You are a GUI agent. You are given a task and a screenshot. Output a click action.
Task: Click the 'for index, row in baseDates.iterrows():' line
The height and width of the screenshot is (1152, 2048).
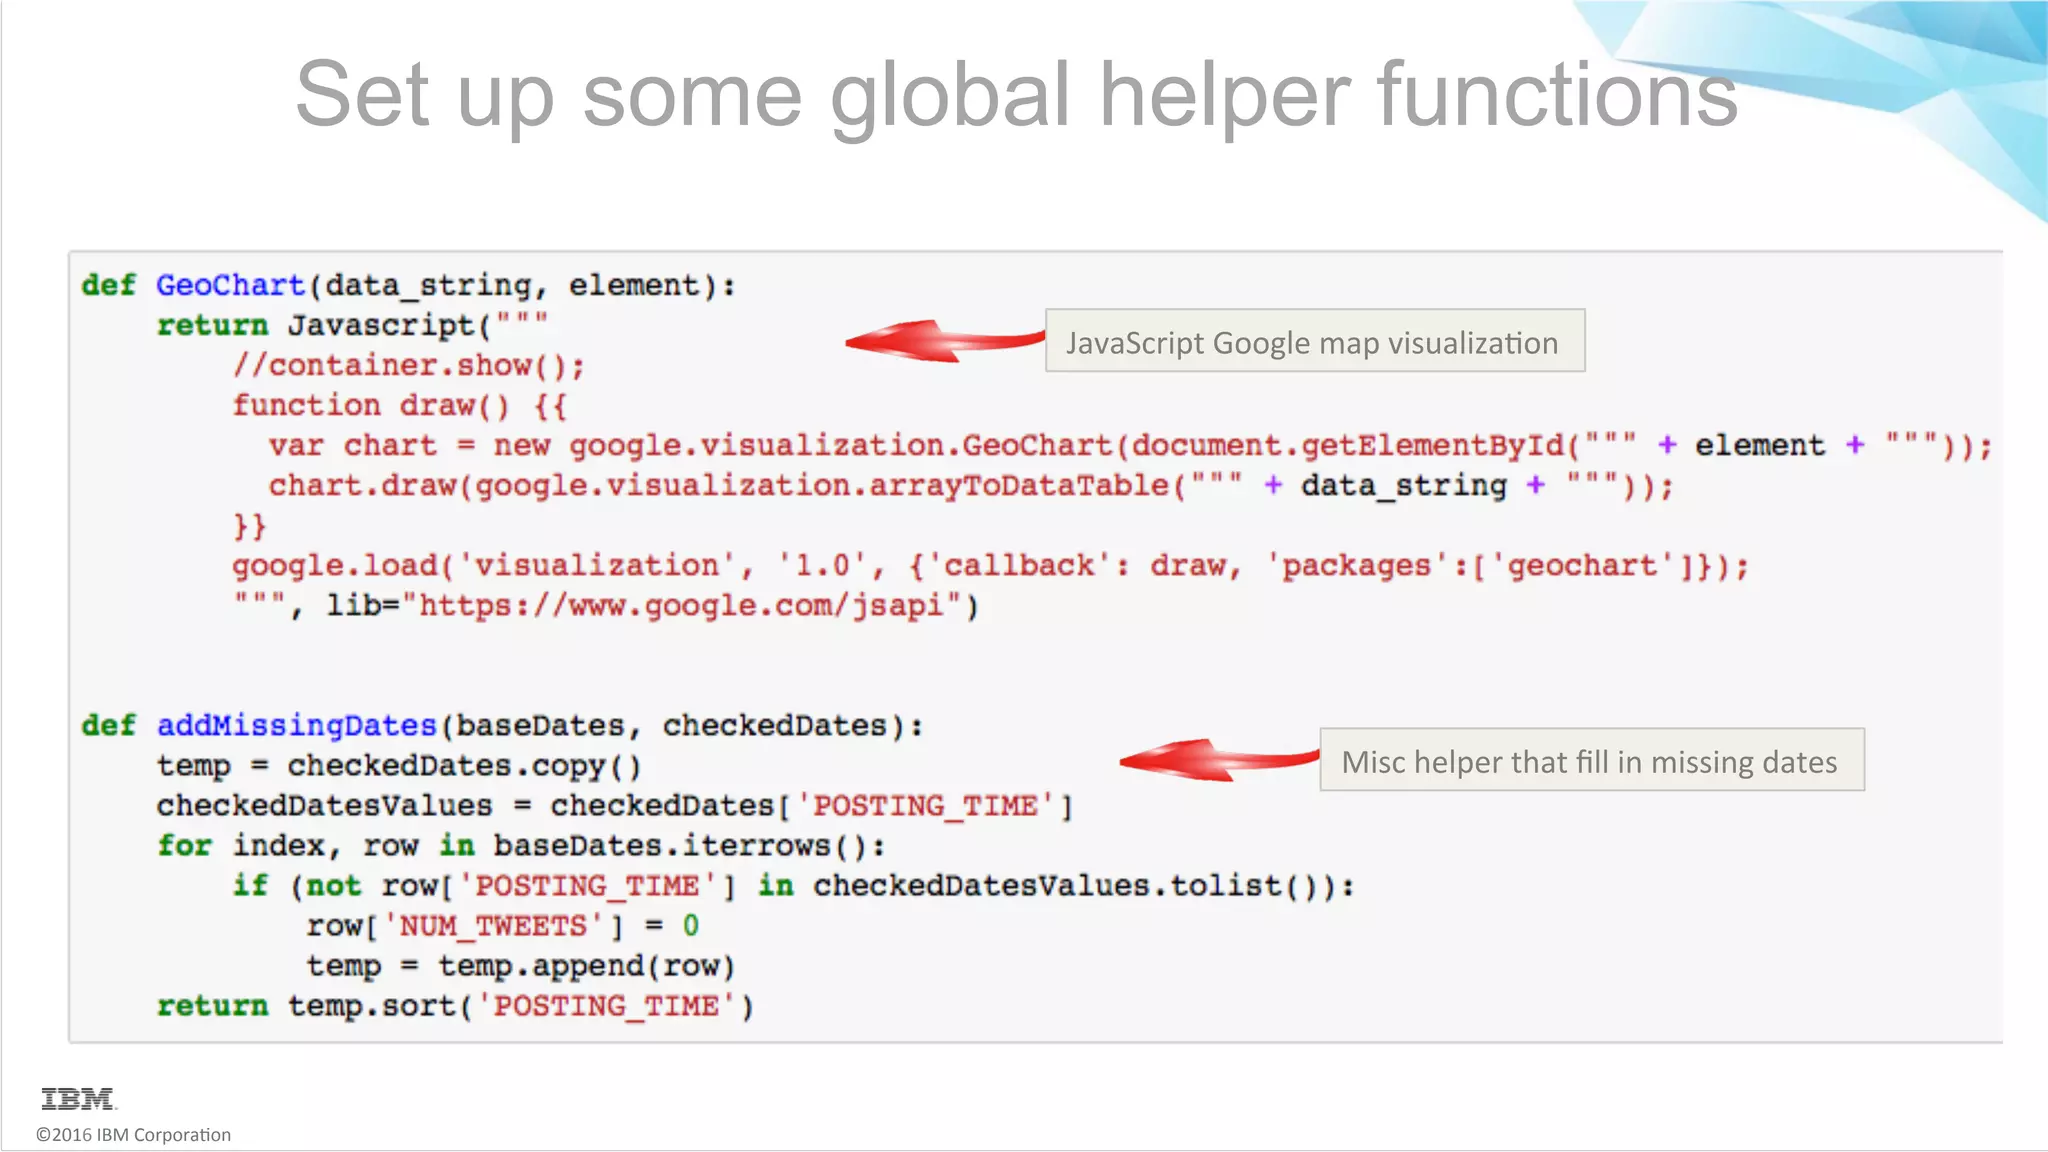click(521, 846)
